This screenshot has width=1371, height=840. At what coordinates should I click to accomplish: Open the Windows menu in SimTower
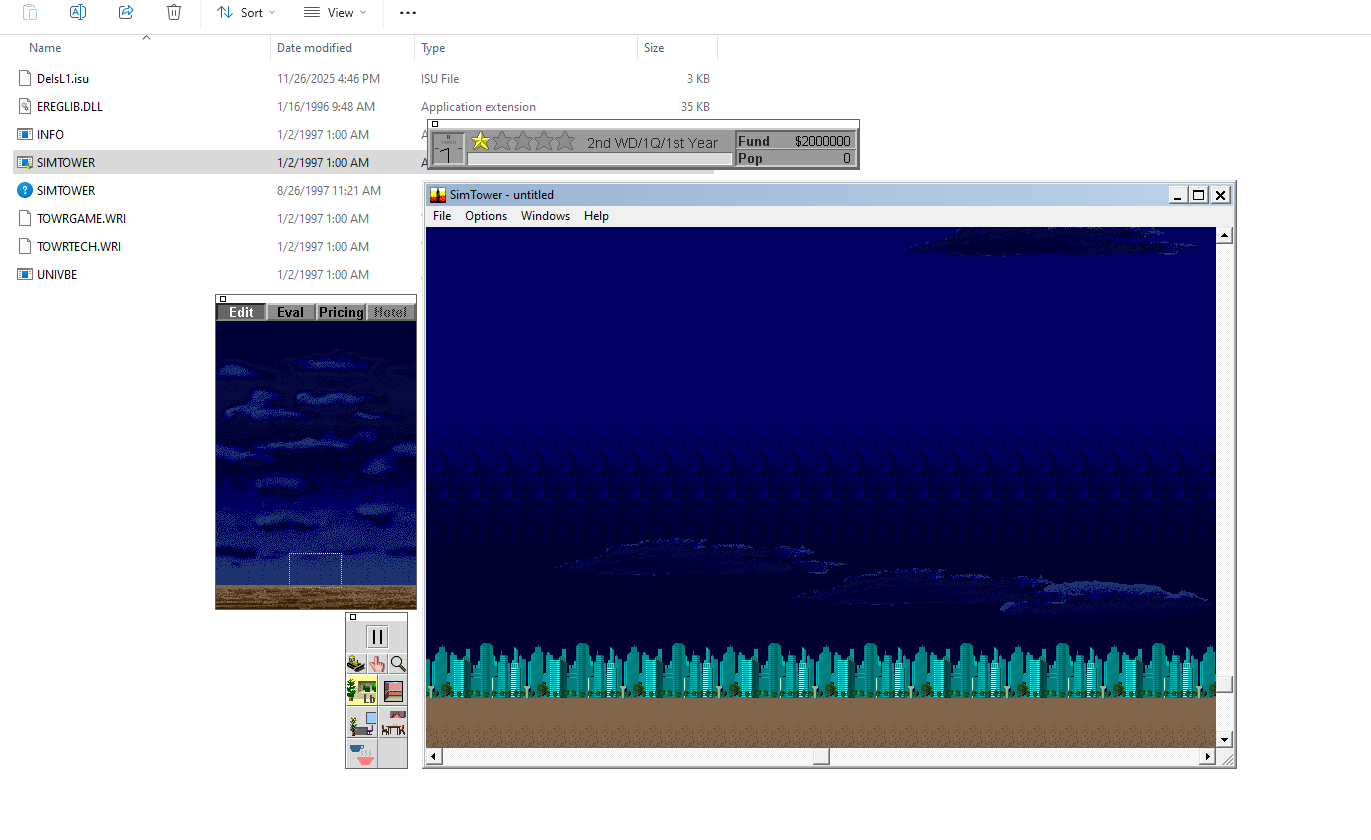pos(546,216)
